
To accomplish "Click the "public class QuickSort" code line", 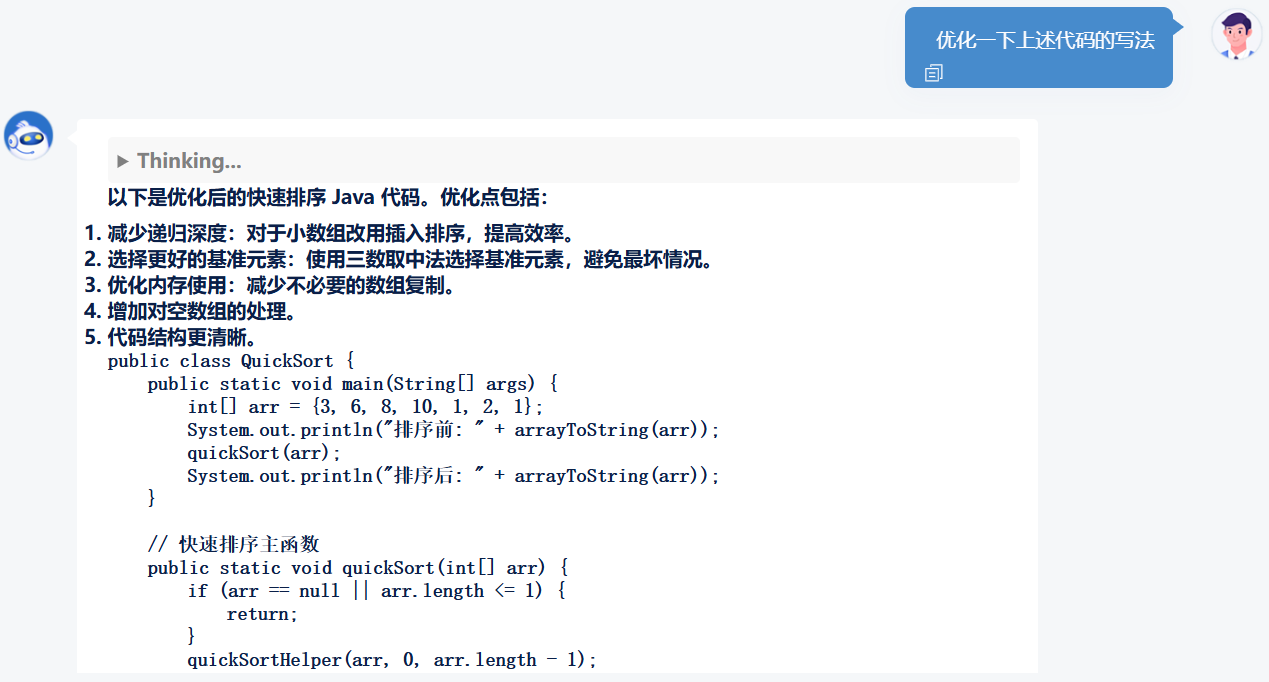I will (231, 361).
